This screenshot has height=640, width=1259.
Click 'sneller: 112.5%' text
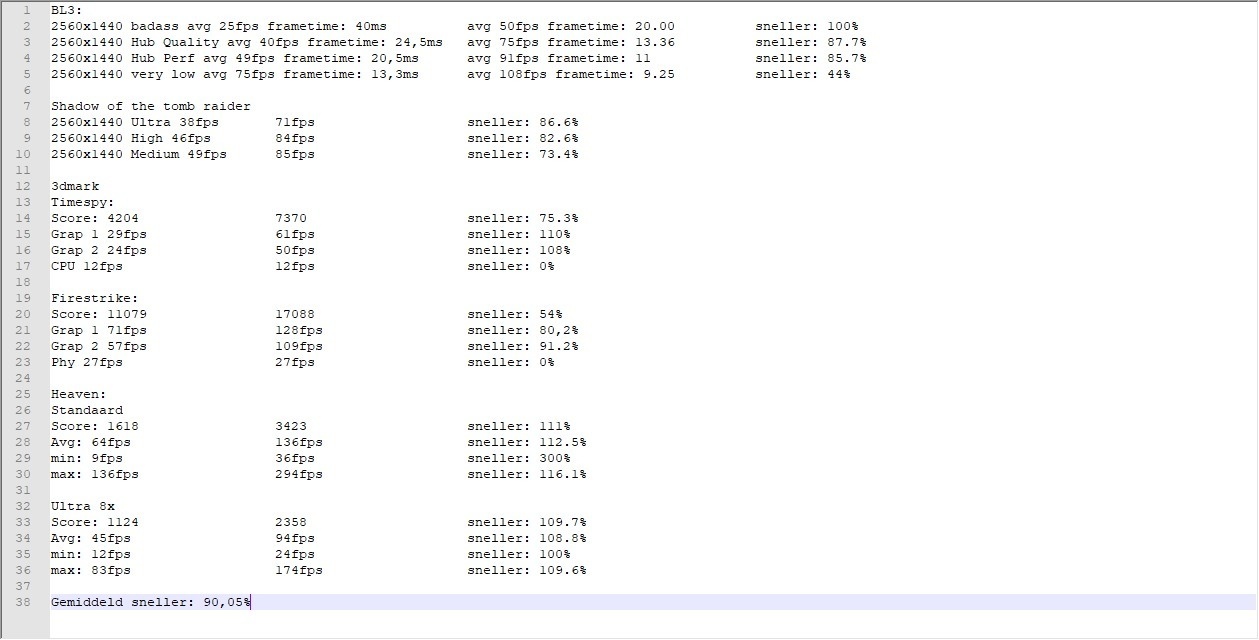pyautogui.click(x=527, y=442)
